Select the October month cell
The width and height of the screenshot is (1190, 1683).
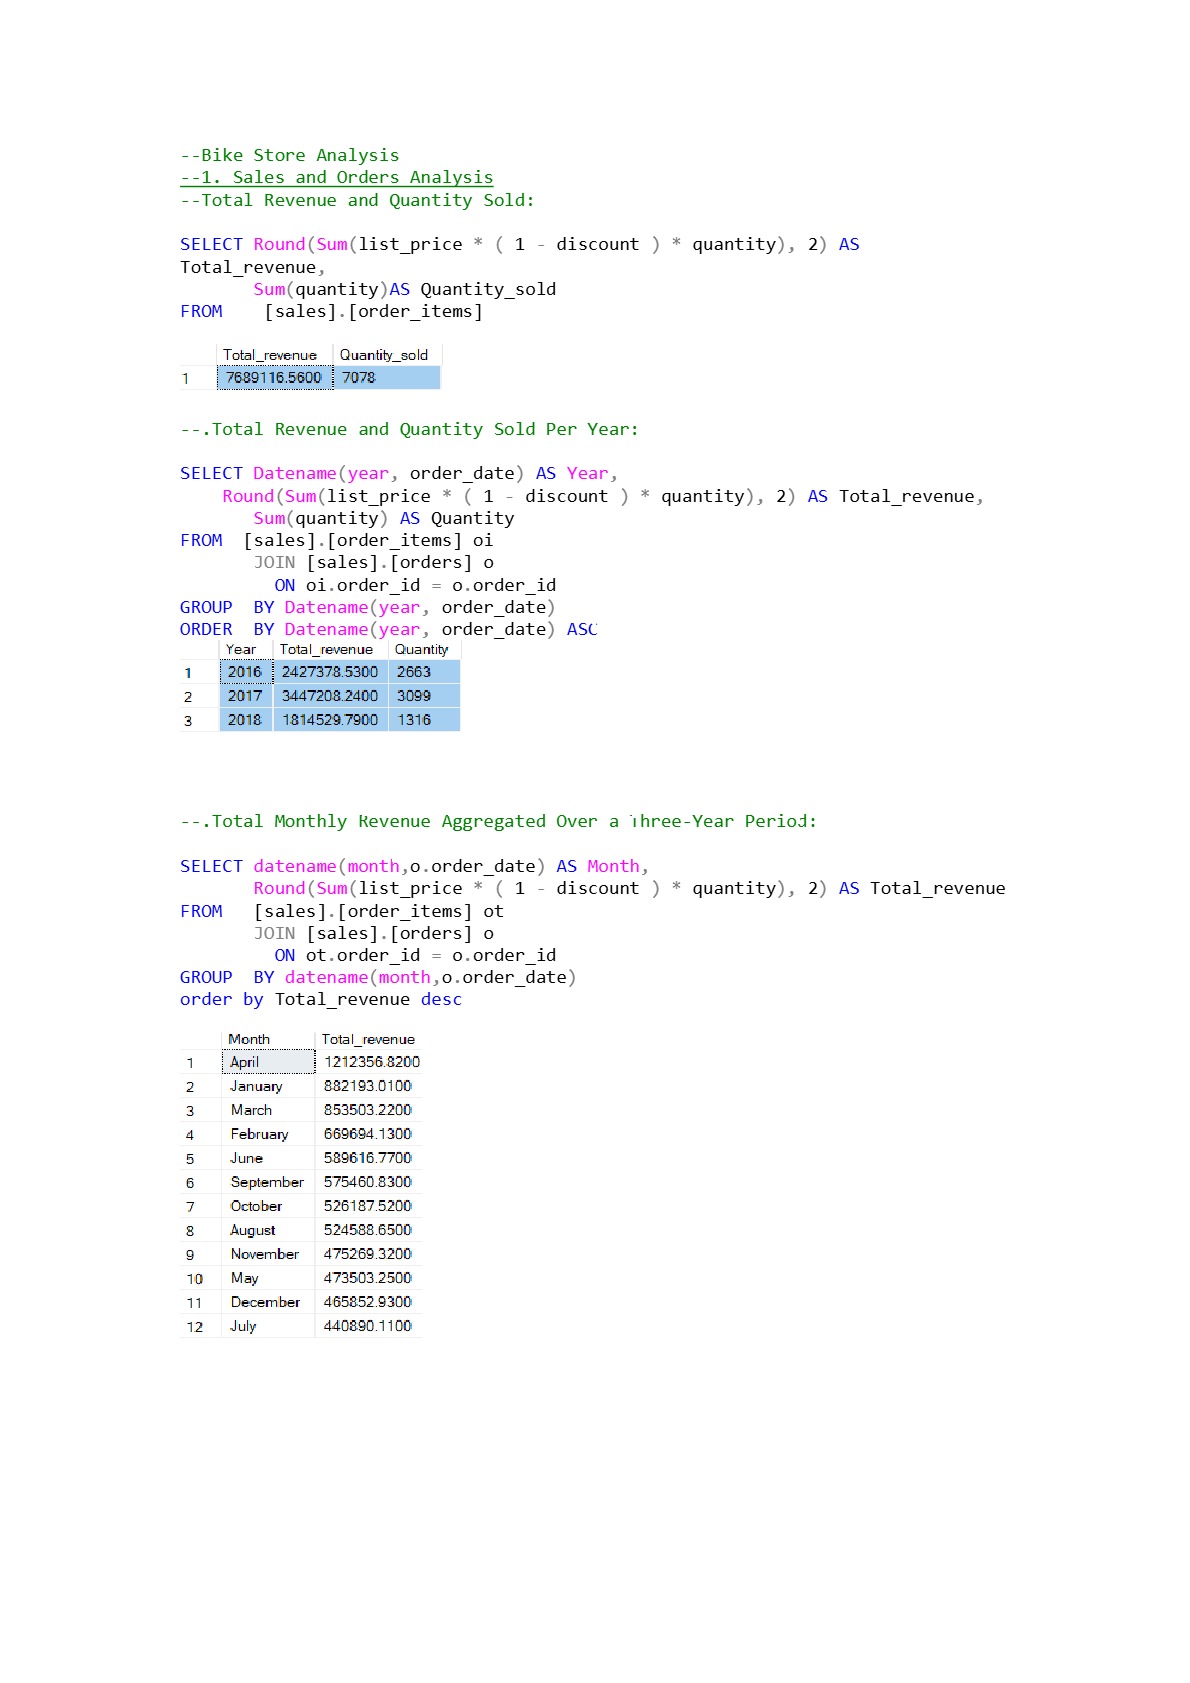268,1206
